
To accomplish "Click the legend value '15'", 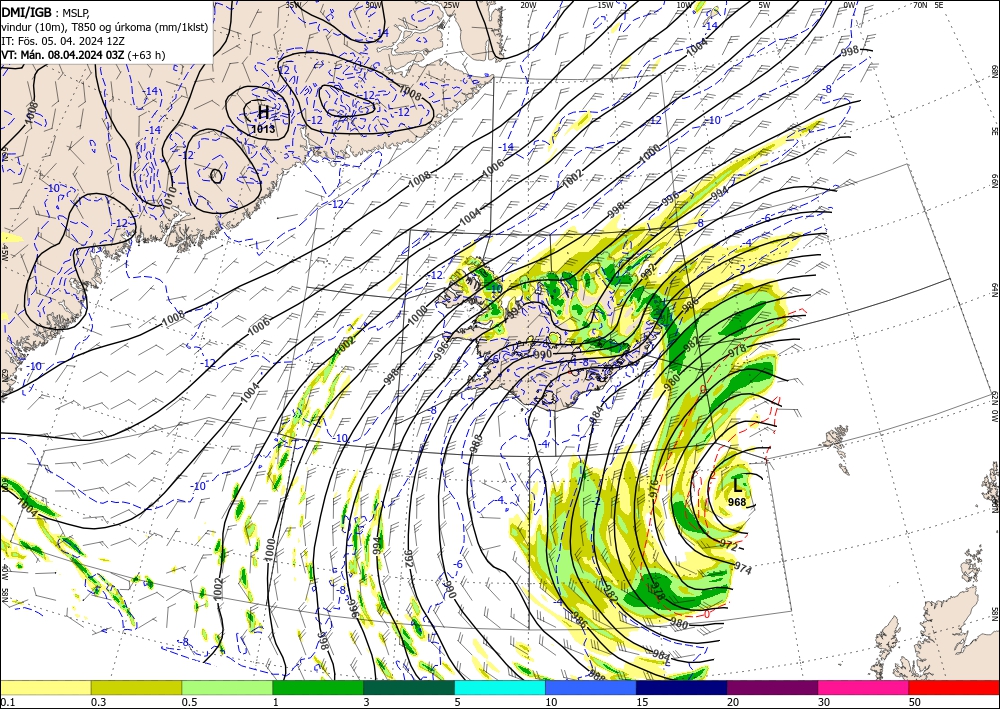I will point(642,702).
